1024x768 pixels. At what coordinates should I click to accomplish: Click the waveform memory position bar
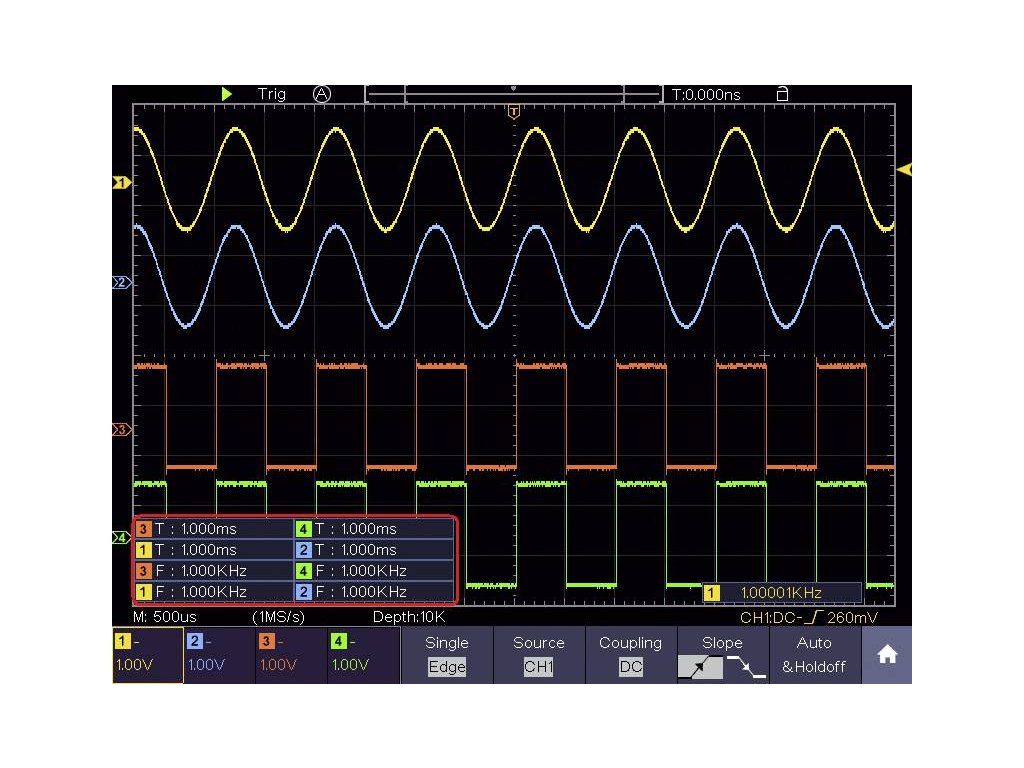click(514, 94)
